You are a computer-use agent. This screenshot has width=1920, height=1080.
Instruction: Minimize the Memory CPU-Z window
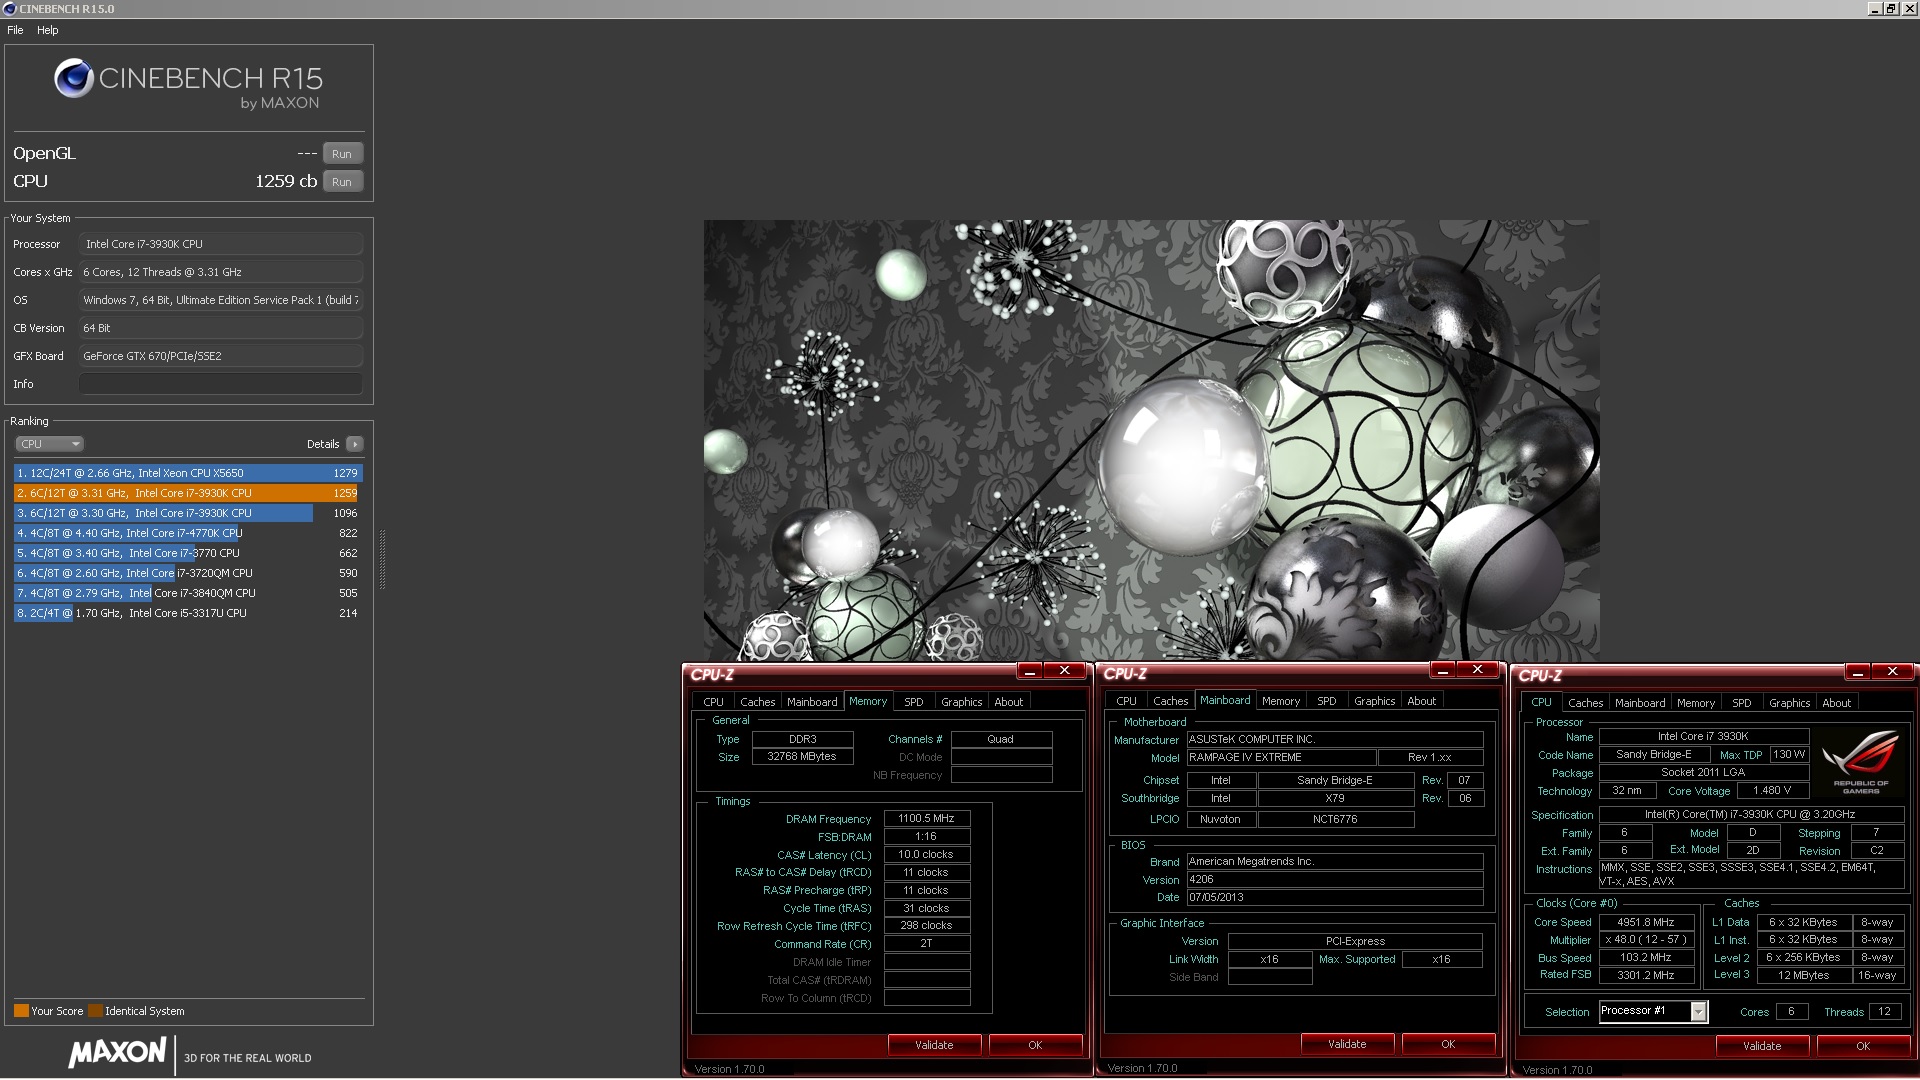[1030, 671]
